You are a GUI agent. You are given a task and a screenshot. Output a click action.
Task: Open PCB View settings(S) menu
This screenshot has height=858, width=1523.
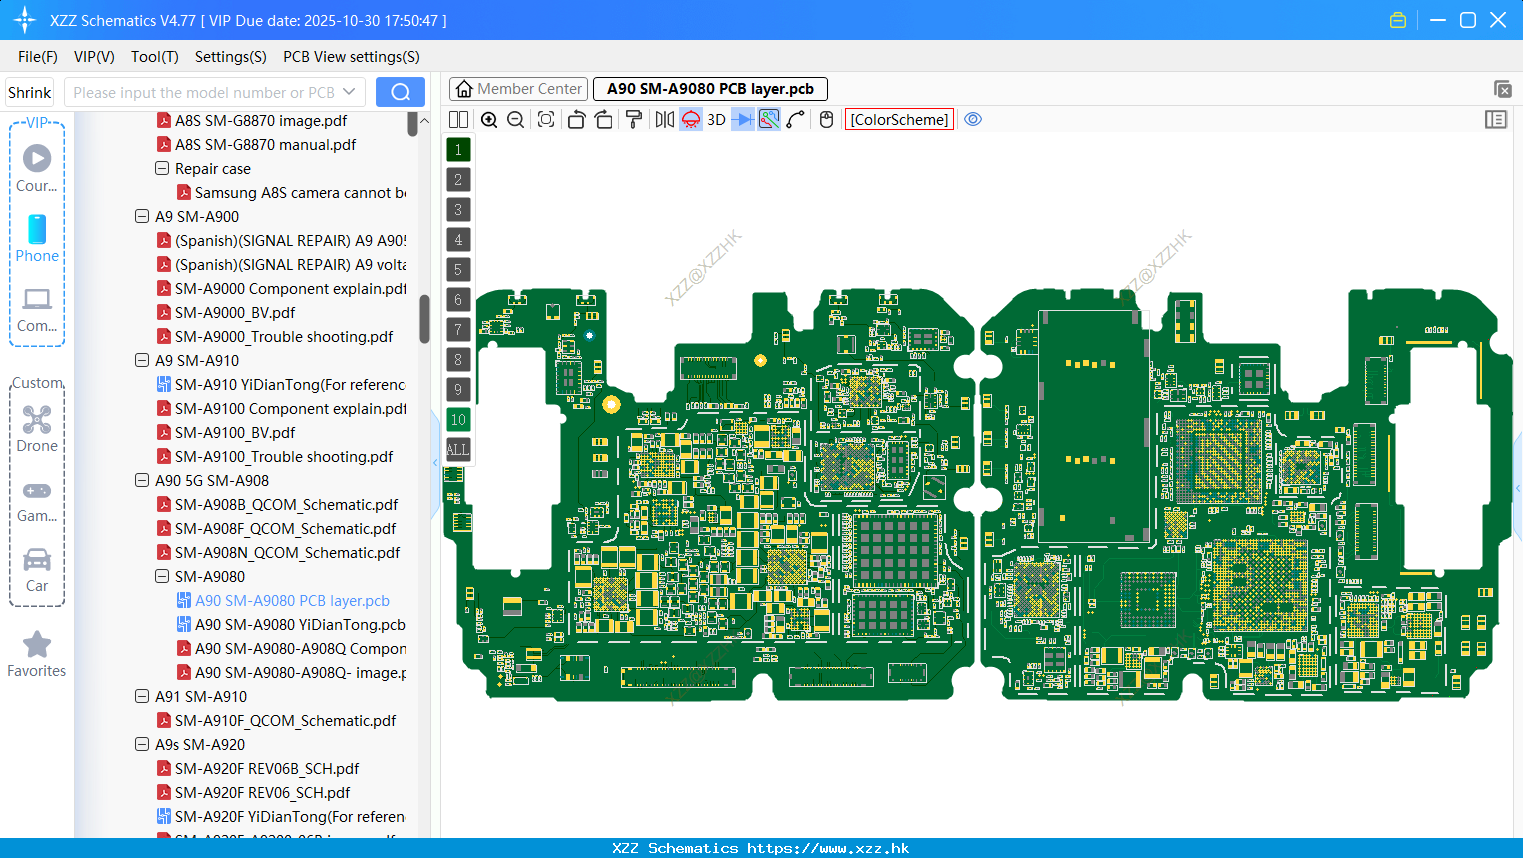(351, 57)
